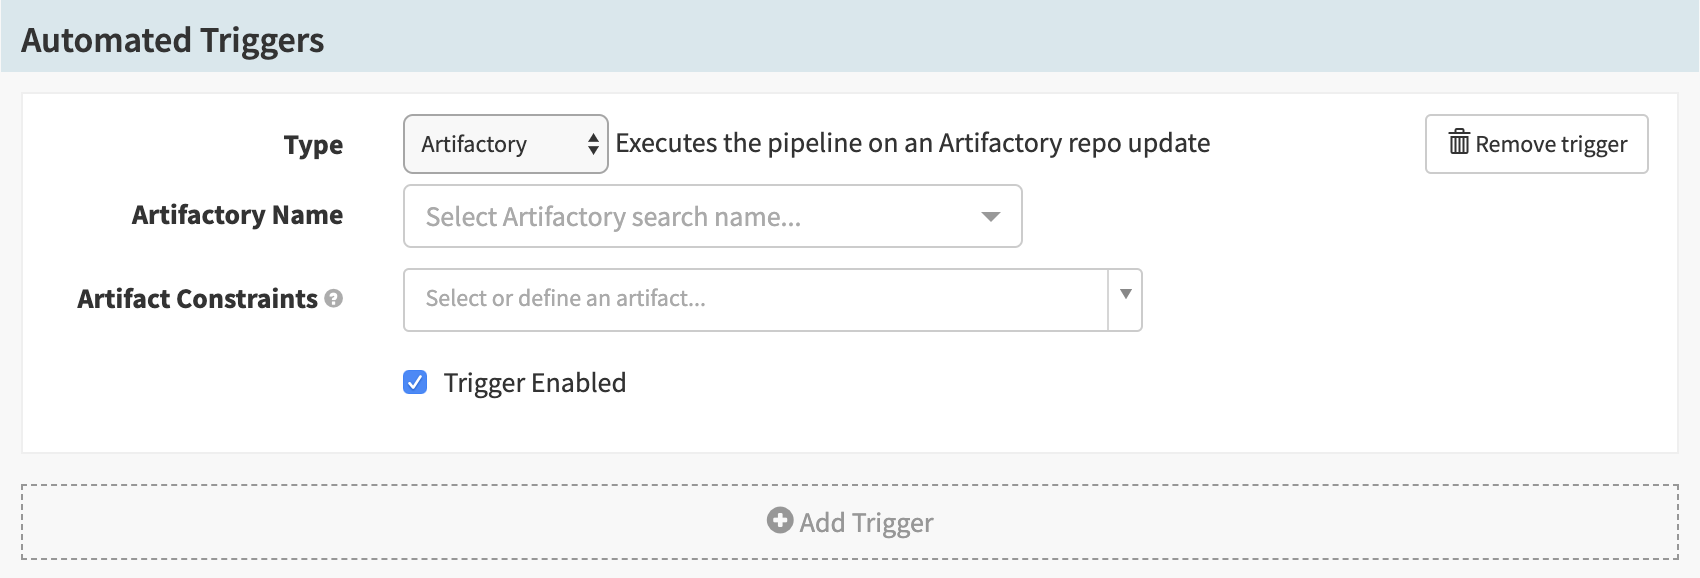This screenshot has width=1700, height=578.
Task: Click the Type field label
Action: (x=313, y=145)
